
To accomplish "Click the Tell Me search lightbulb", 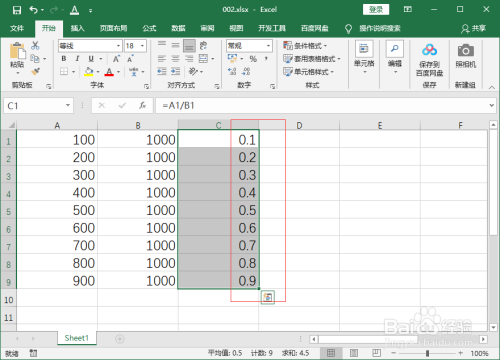I will point(348,29).
